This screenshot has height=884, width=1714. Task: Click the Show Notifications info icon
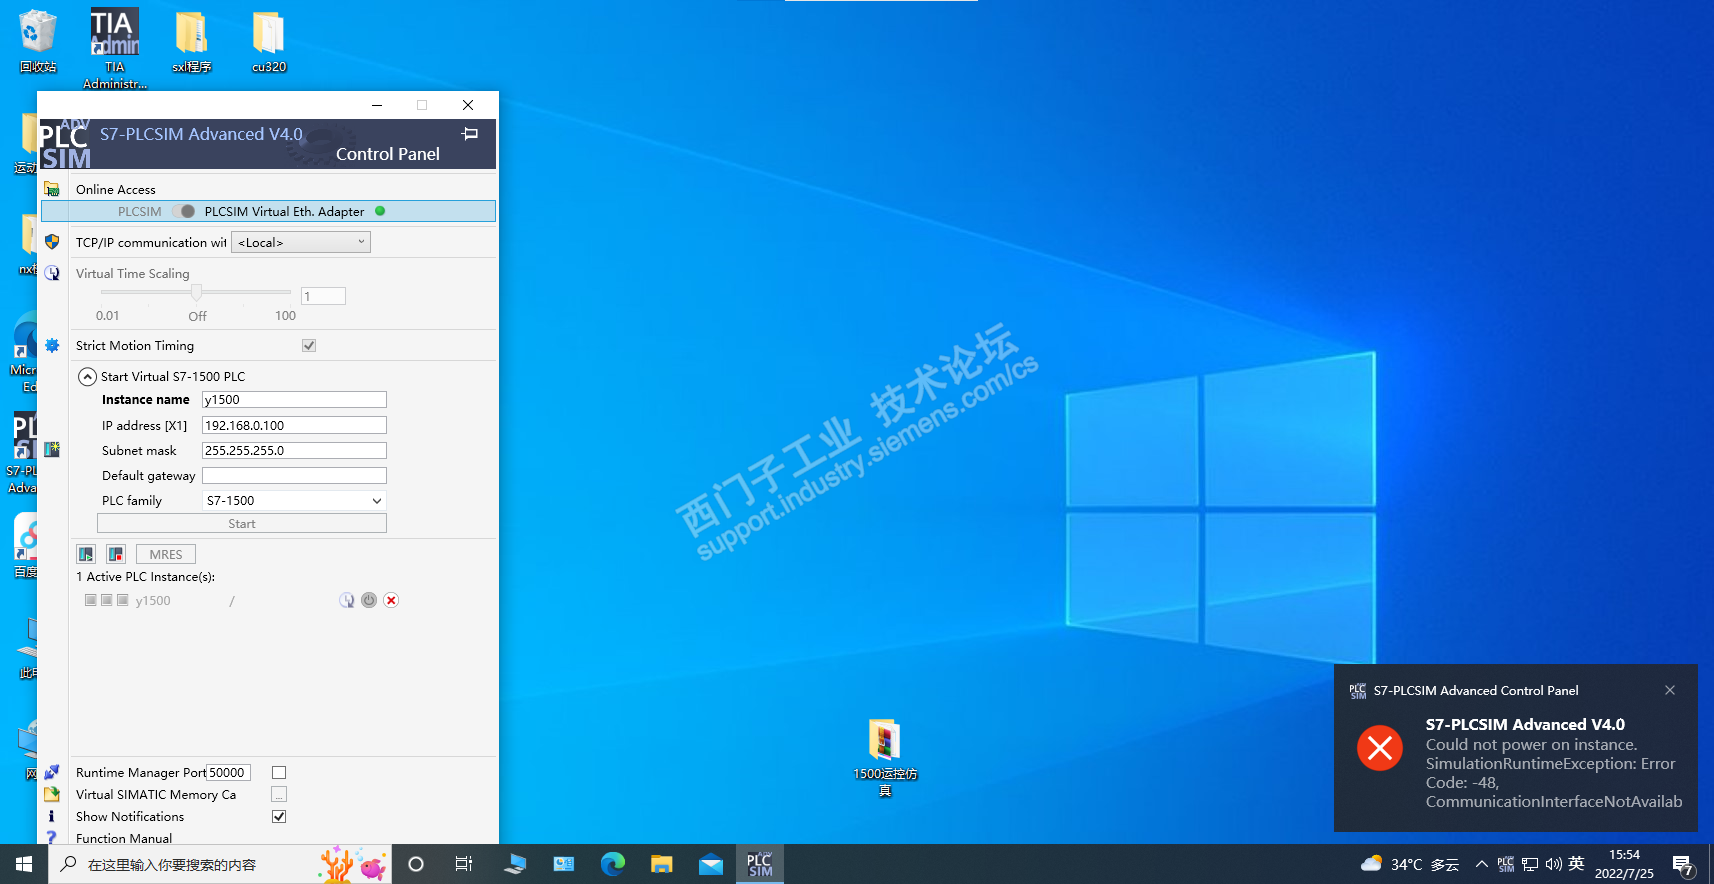[52, 816]
